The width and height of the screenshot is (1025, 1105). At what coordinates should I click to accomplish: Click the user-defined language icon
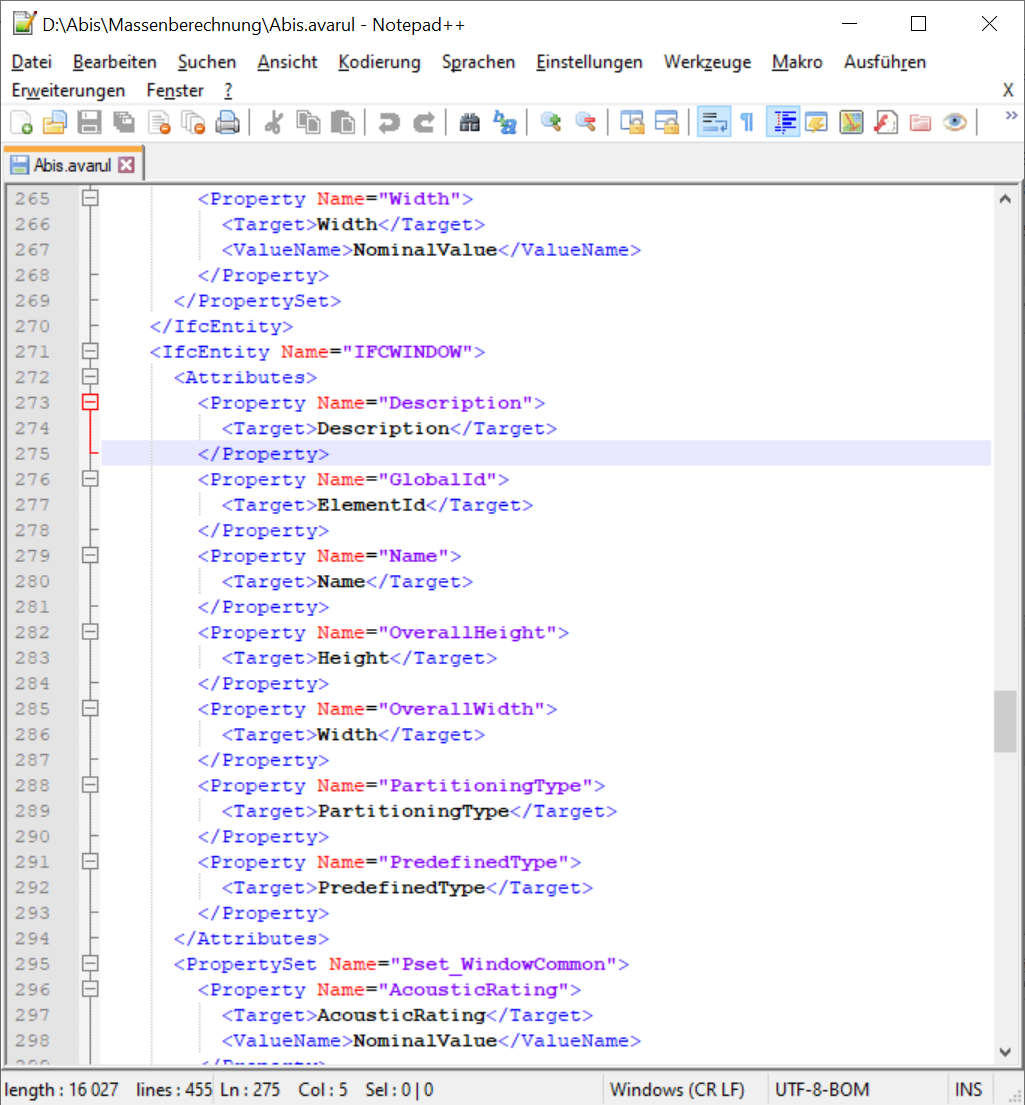[816, 123]
